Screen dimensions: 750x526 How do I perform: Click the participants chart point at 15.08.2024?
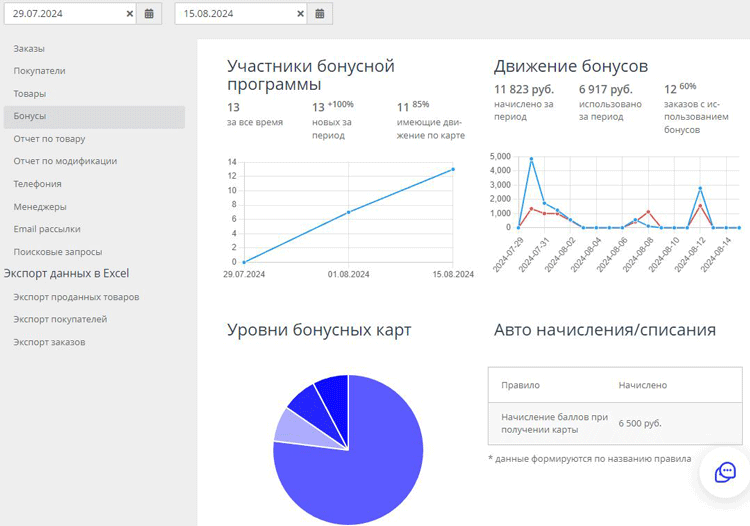pos(453,169)
